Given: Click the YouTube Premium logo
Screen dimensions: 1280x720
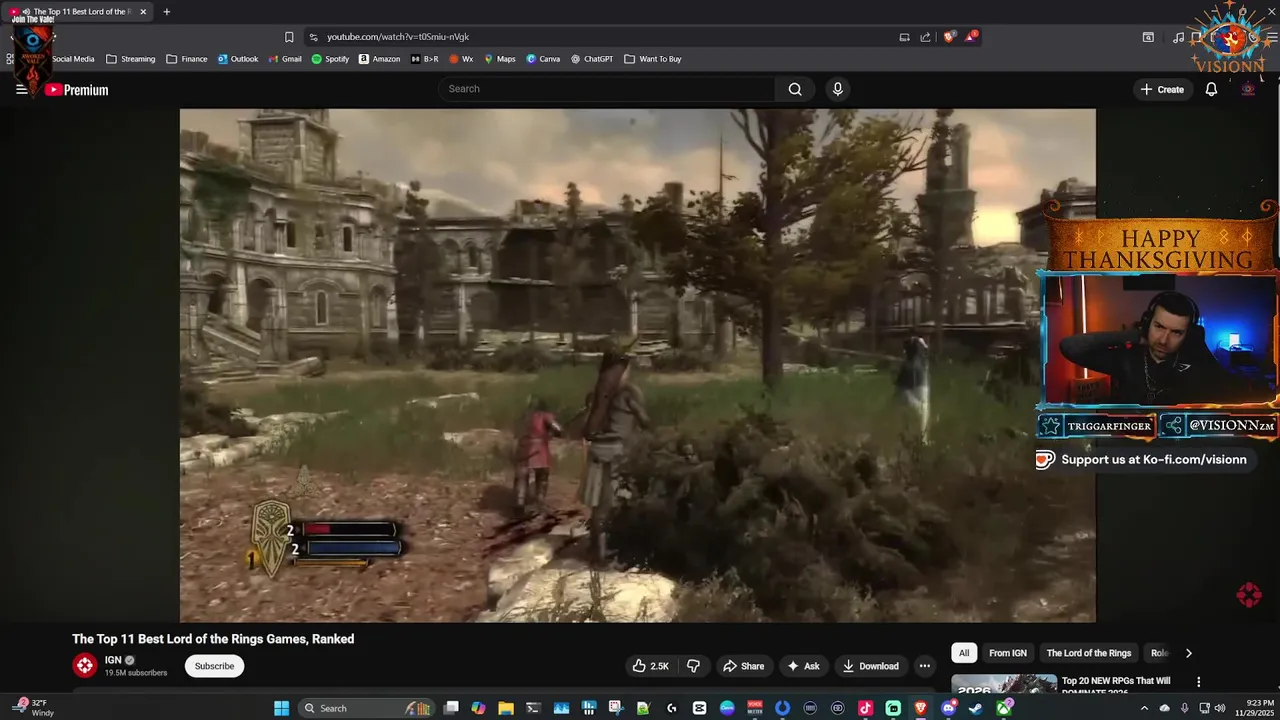Looking at the screenshot, I should tap(76, 90).
